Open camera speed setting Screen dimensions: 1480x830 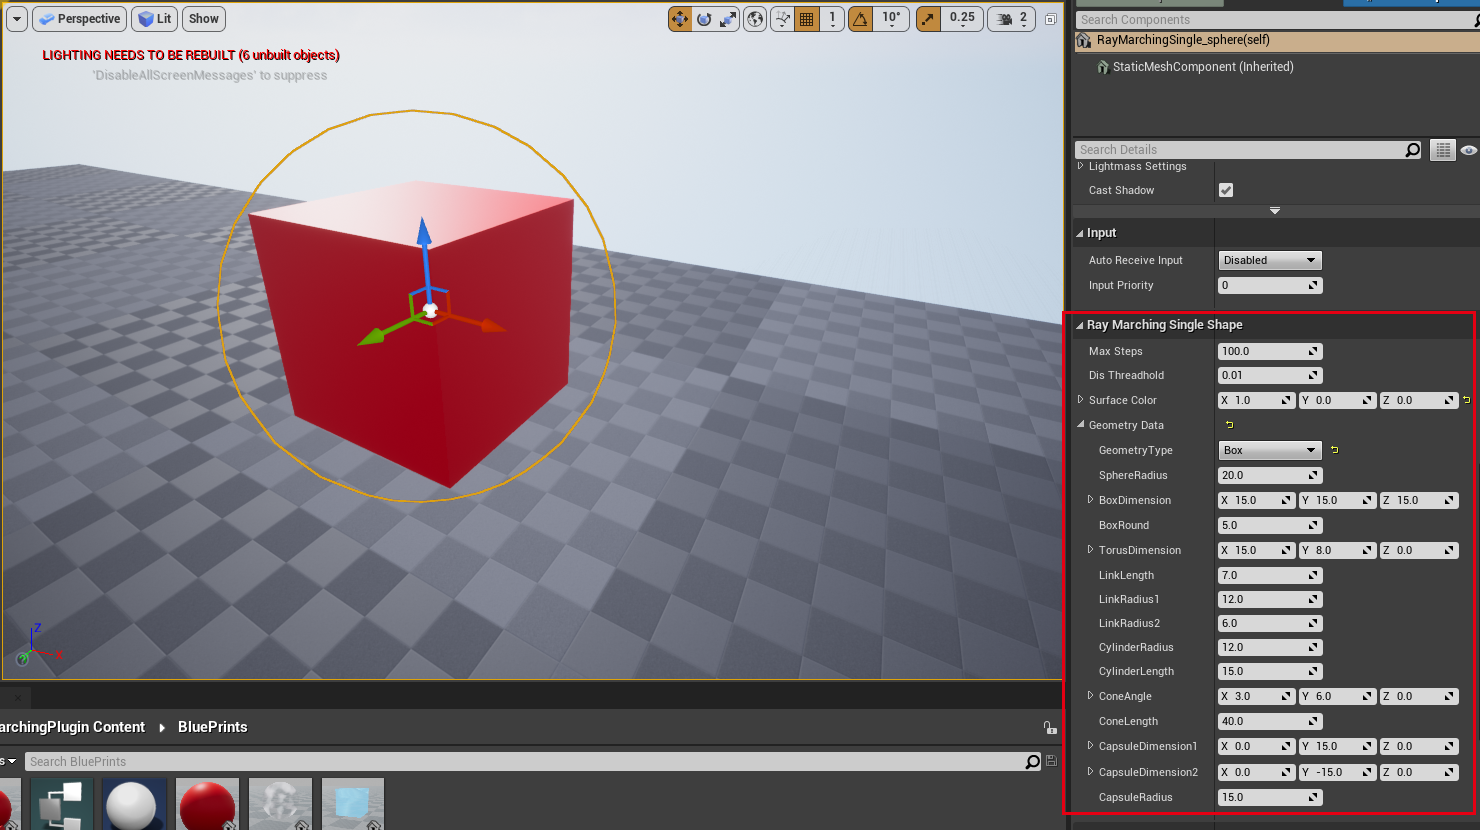pos(1011,19)
